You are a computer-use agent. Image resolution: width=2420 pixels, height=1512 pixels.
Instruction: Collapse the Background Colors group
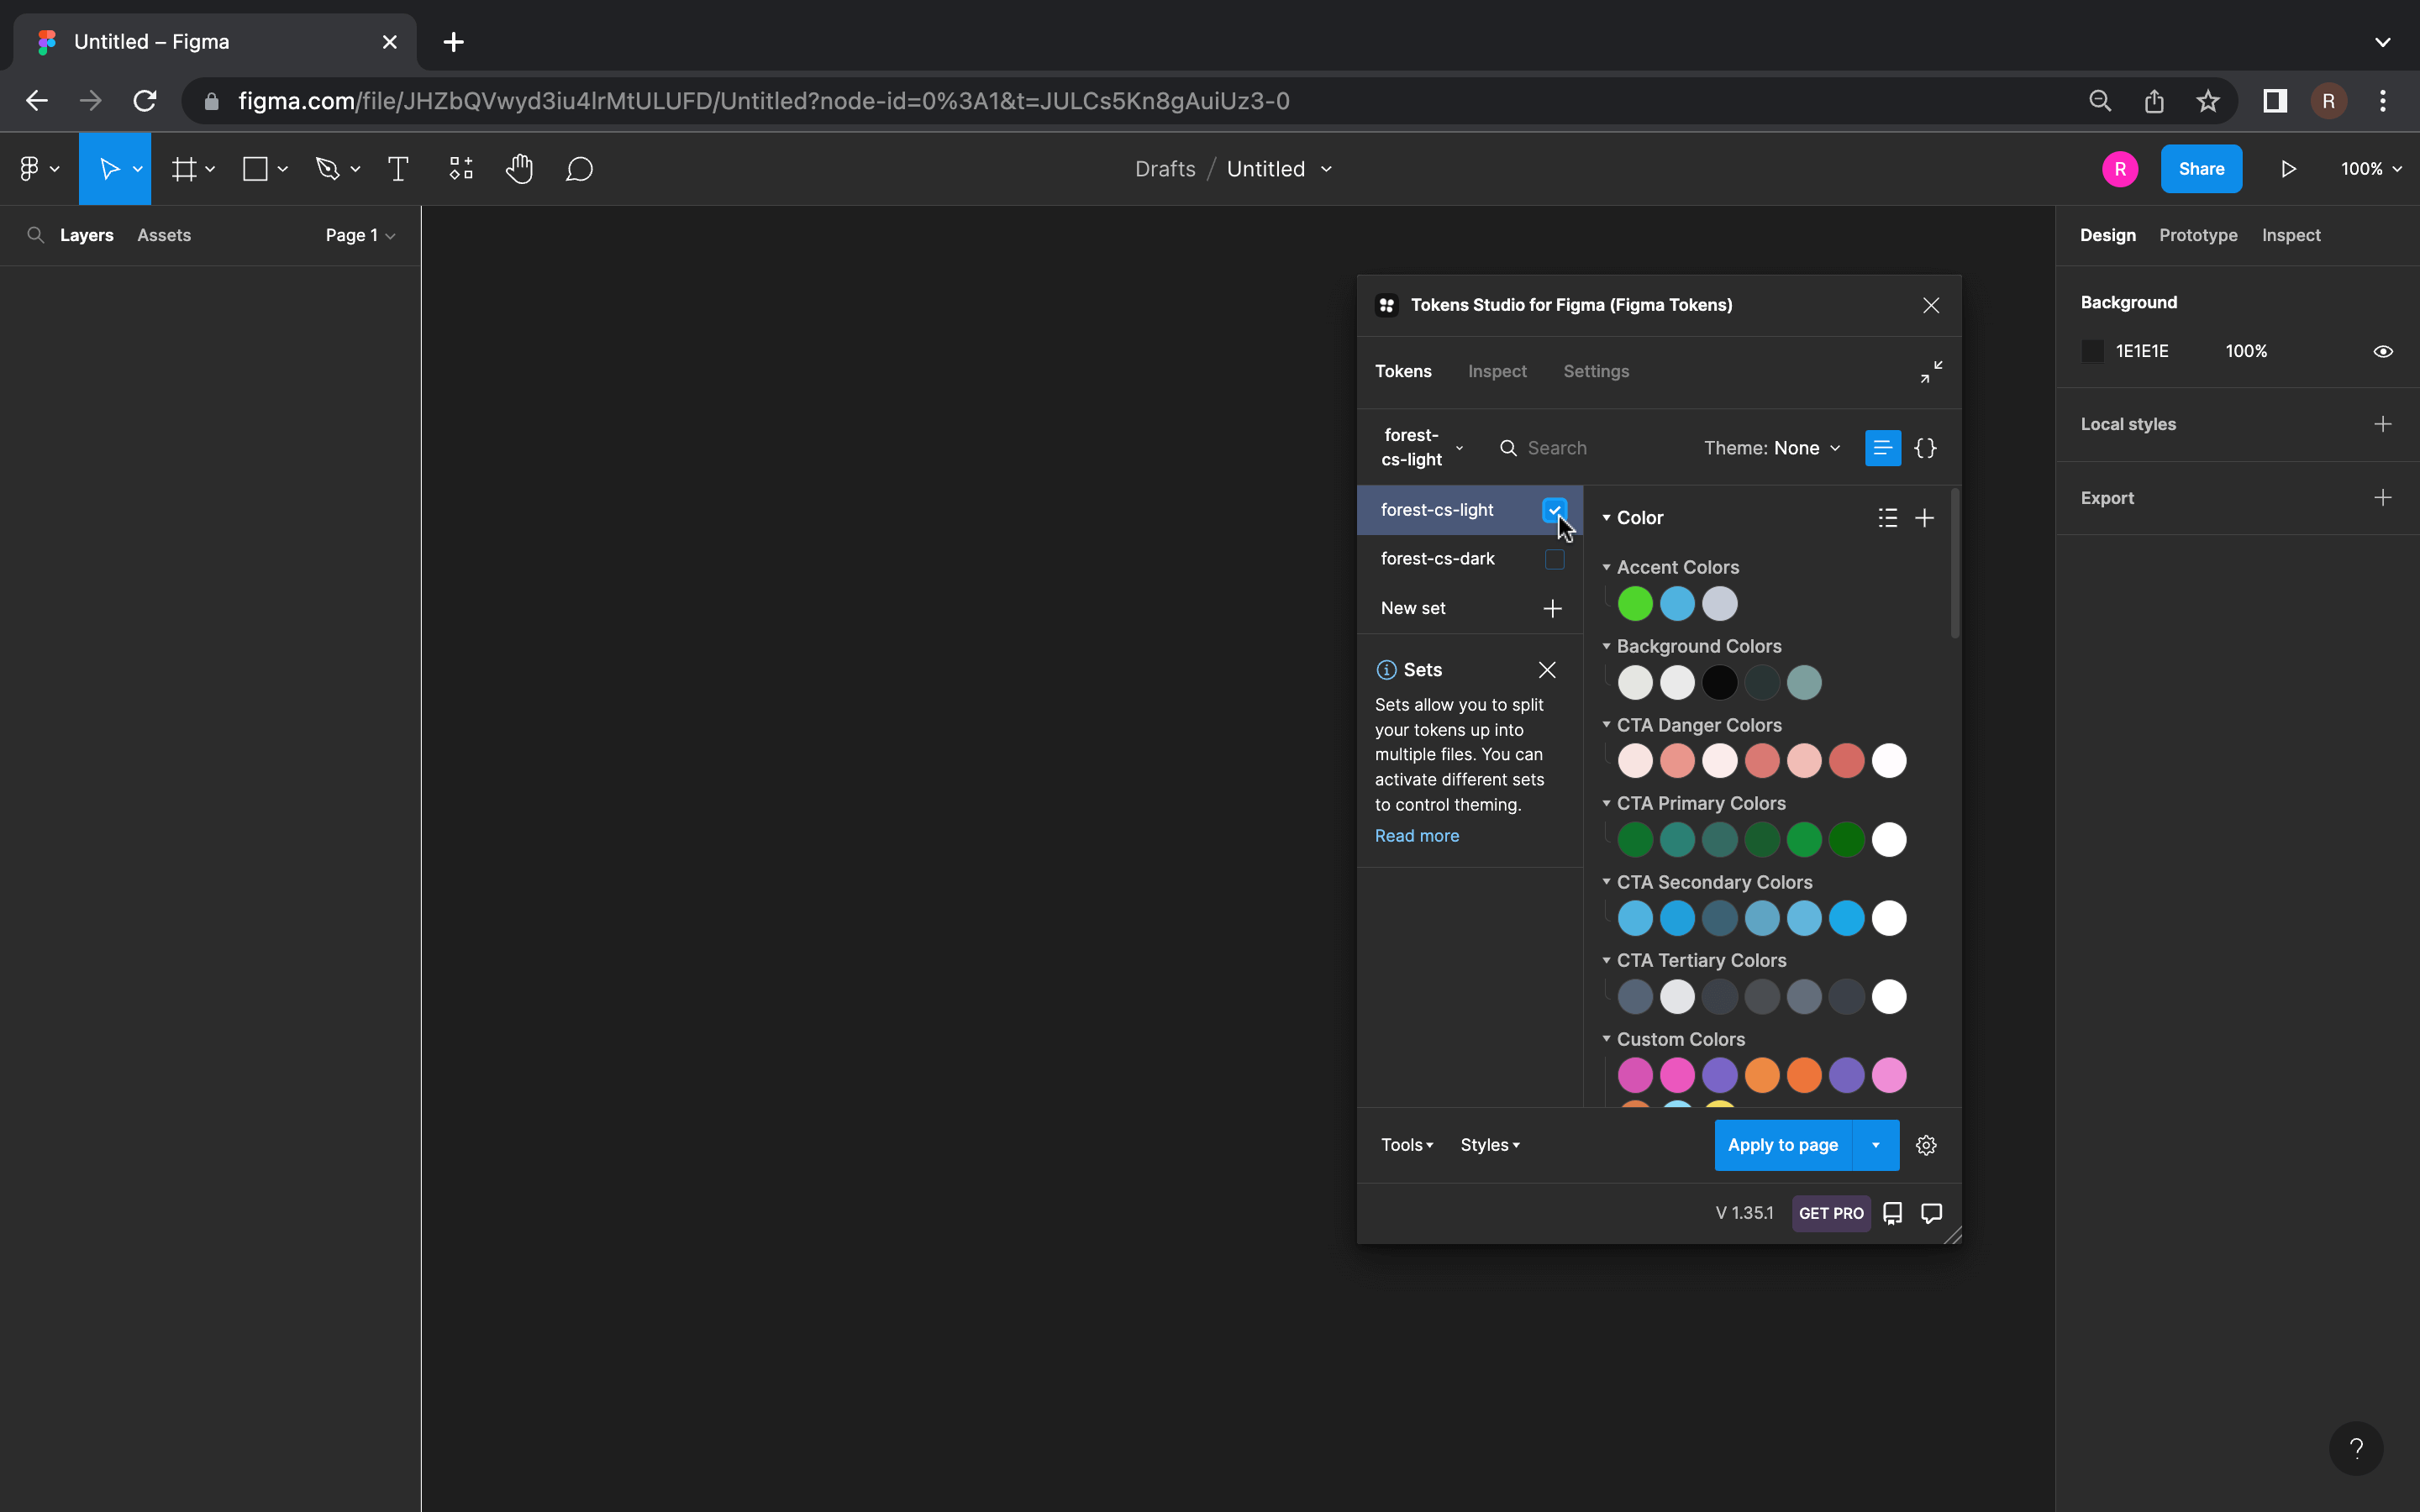click(1606, 646)
